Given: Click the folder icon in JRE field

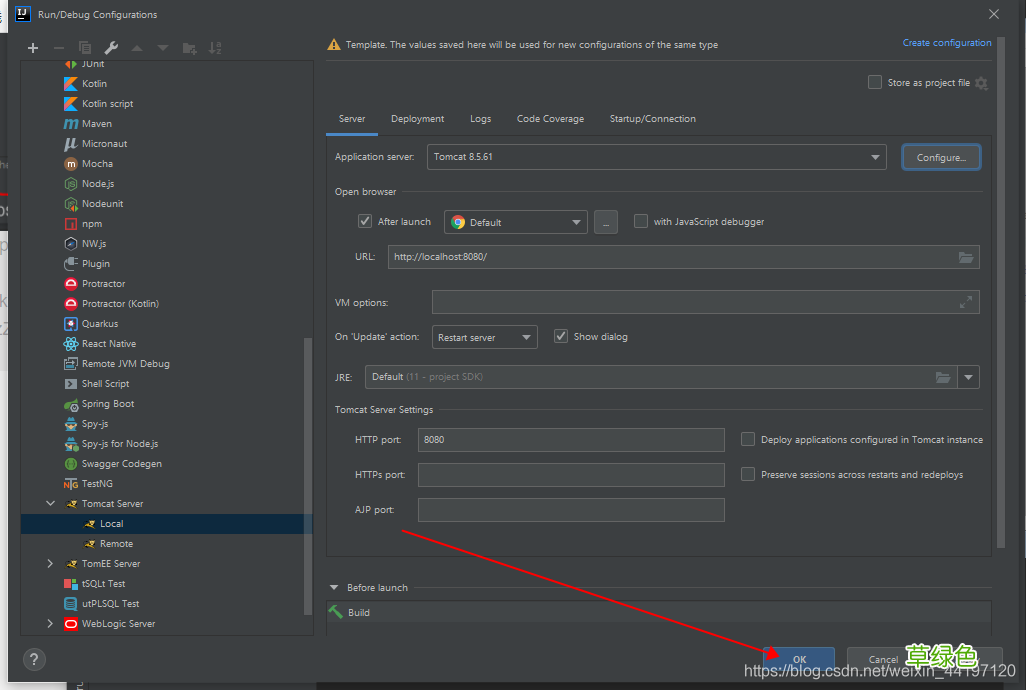Looking at the screenshot, I should (x=942, y=377).
